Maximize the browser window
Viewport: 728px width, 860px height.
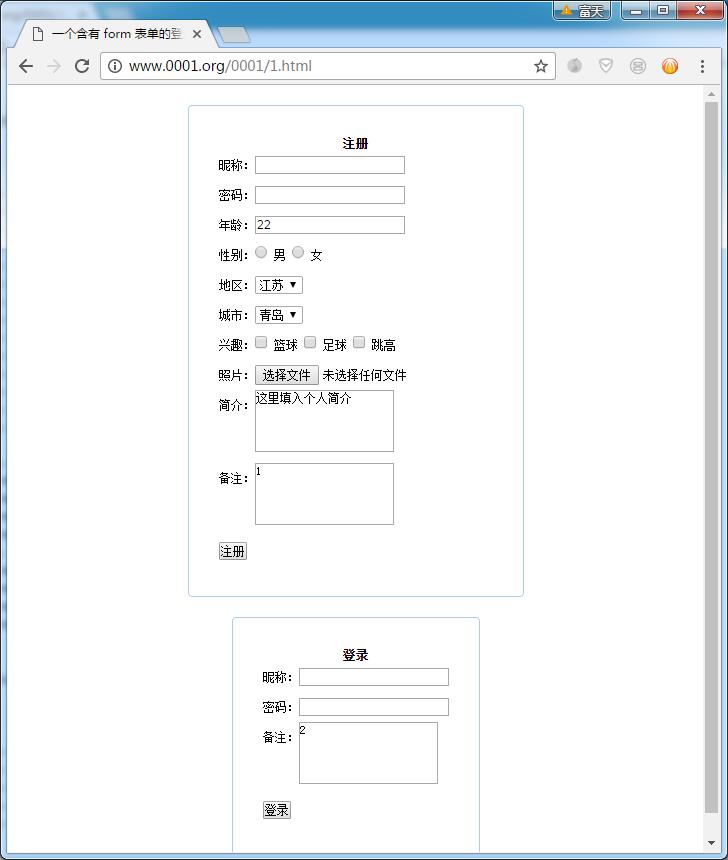[663, 10]
